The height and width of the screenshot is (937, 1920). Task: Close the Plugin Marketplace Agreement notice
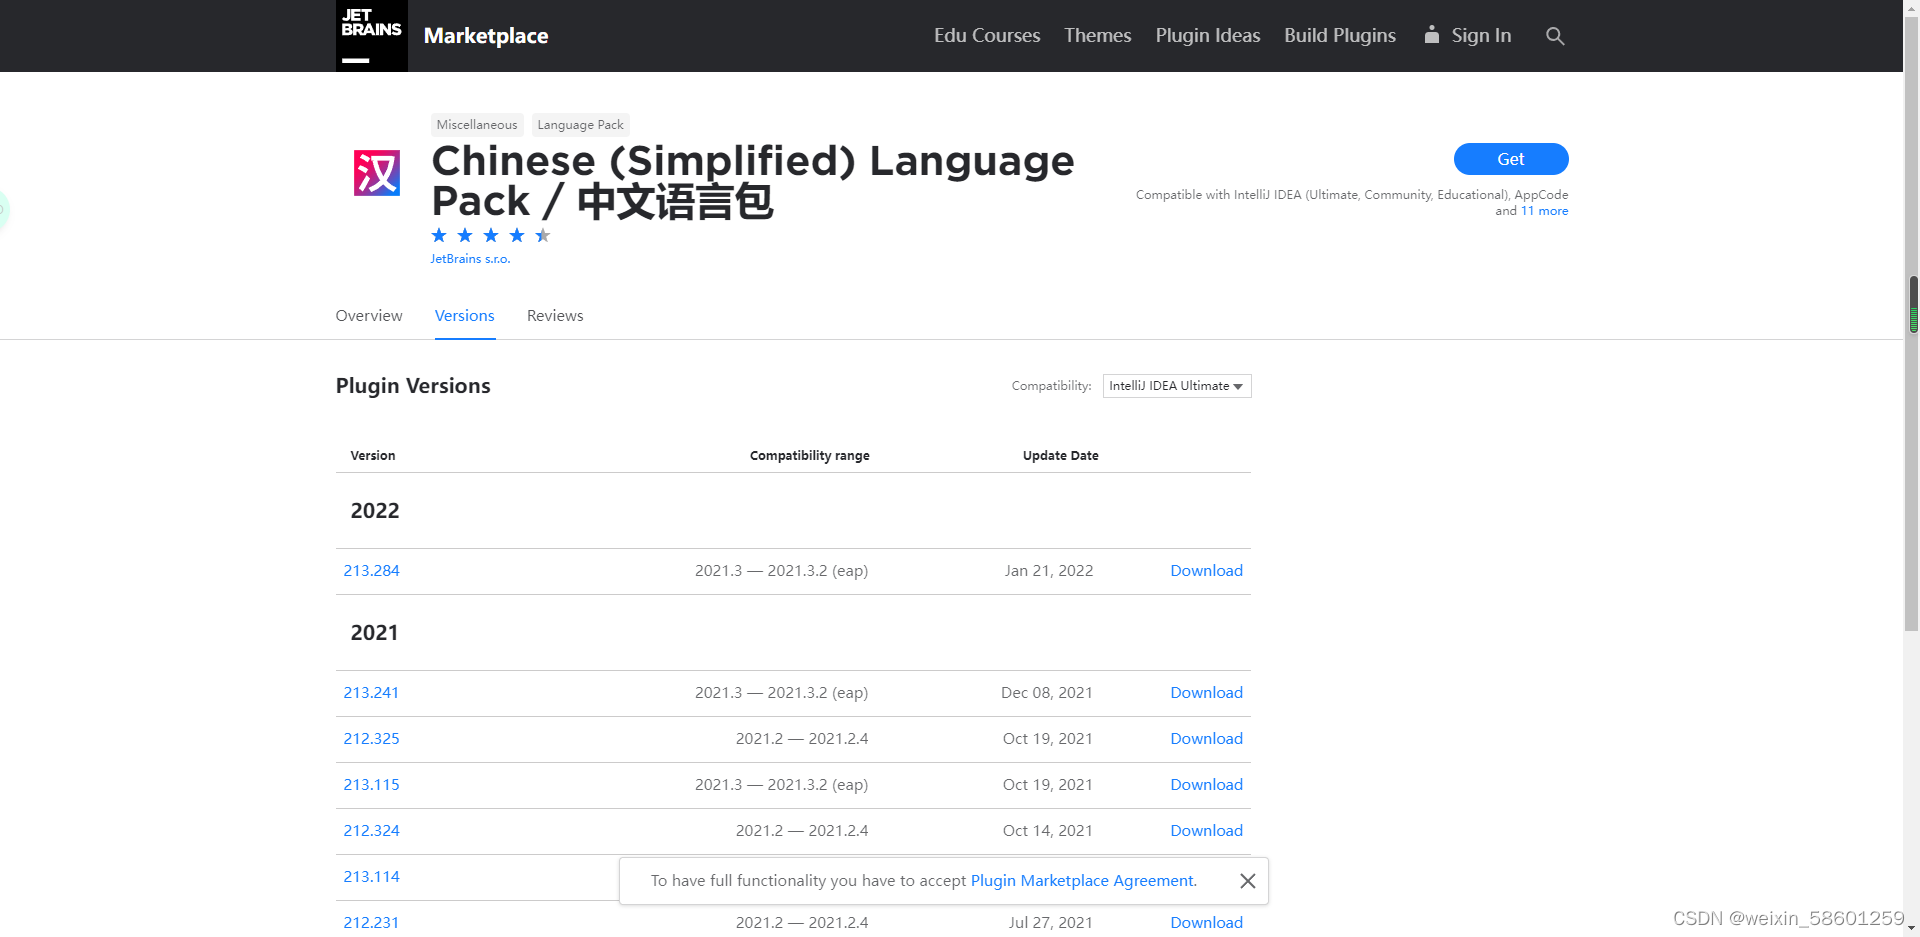coord(1247,881)
